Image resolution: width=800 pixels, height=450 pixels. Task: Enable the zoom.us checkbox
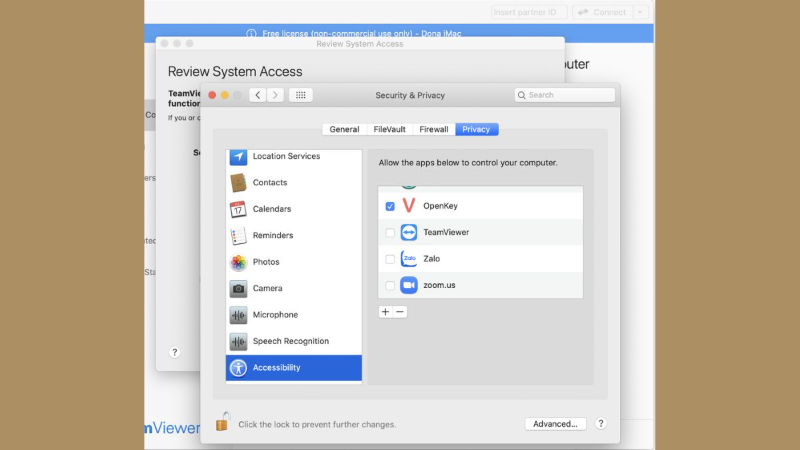click(x=390, y=286)
